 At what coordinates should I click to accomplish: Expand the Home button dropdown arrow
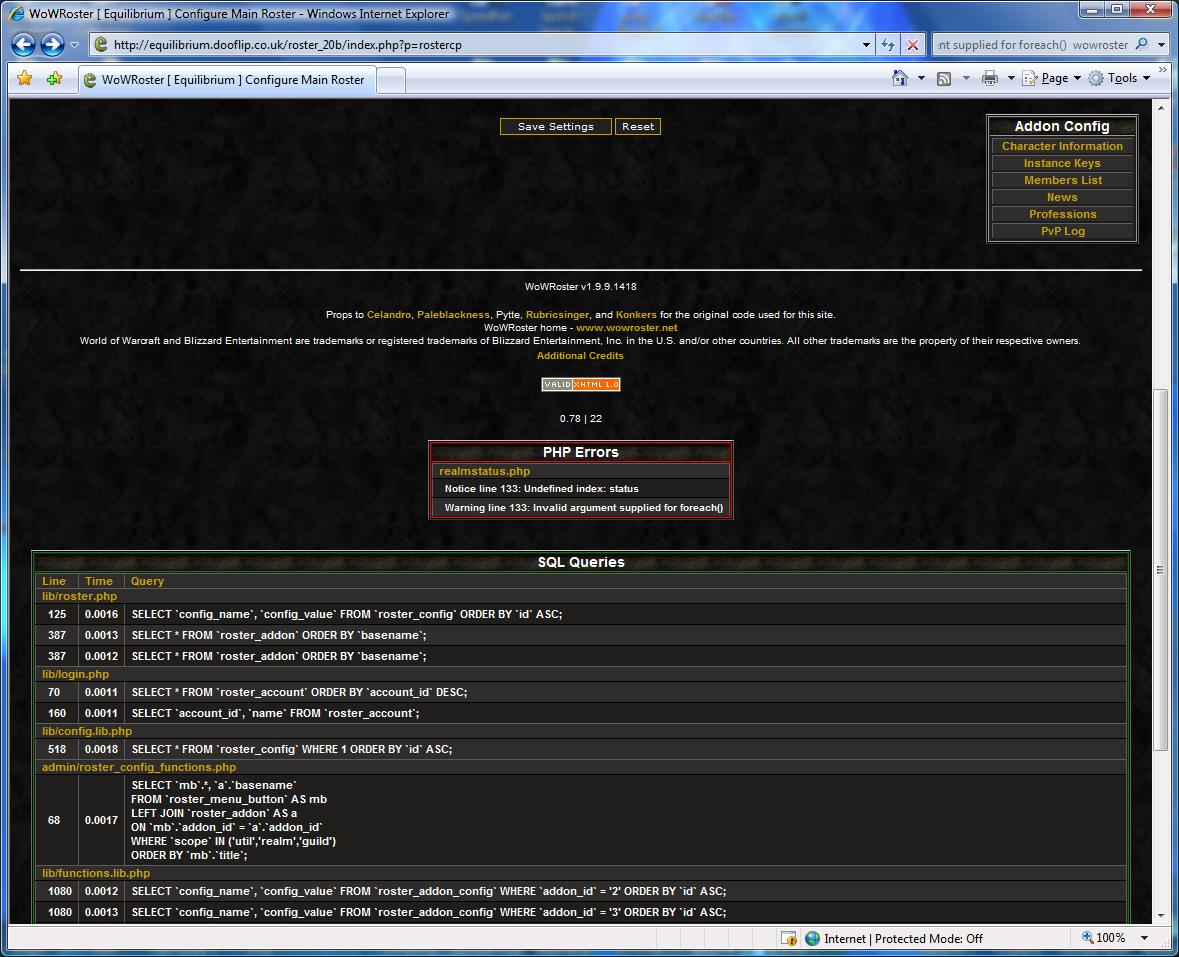coord(921,78)
